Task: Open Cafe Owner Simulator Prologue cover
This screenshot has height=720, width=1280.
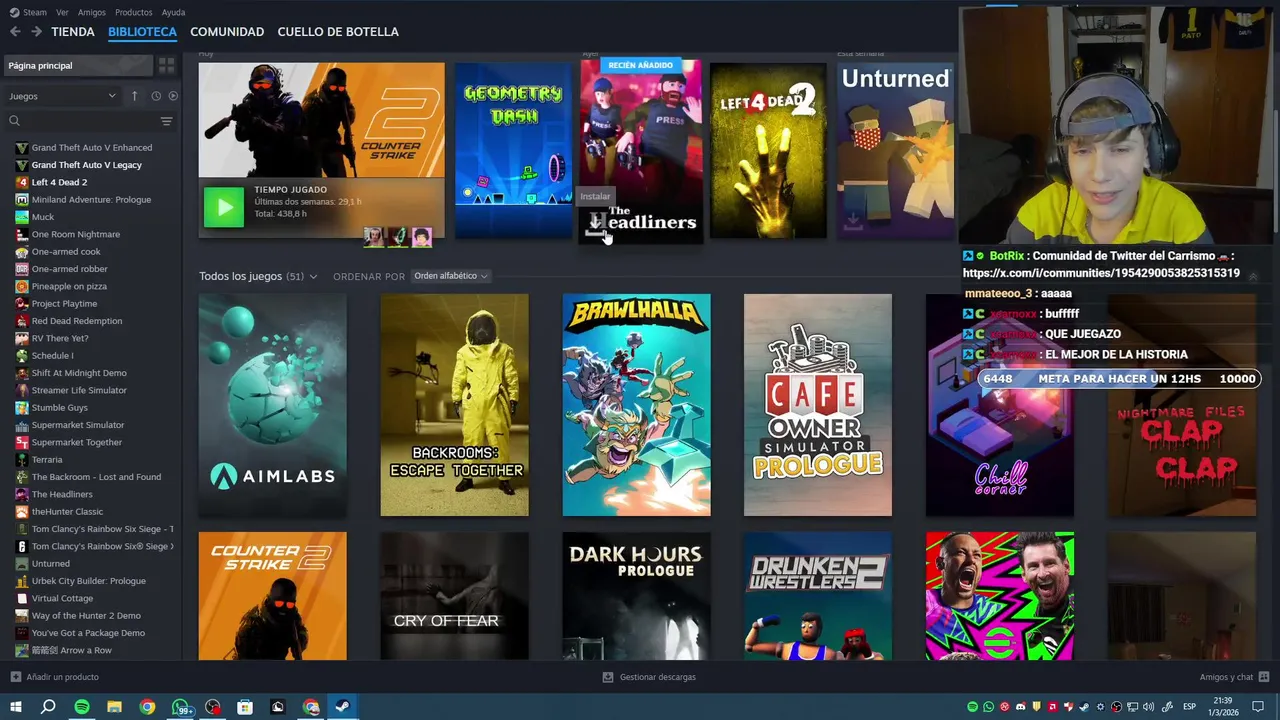Action: coord(818,405)
